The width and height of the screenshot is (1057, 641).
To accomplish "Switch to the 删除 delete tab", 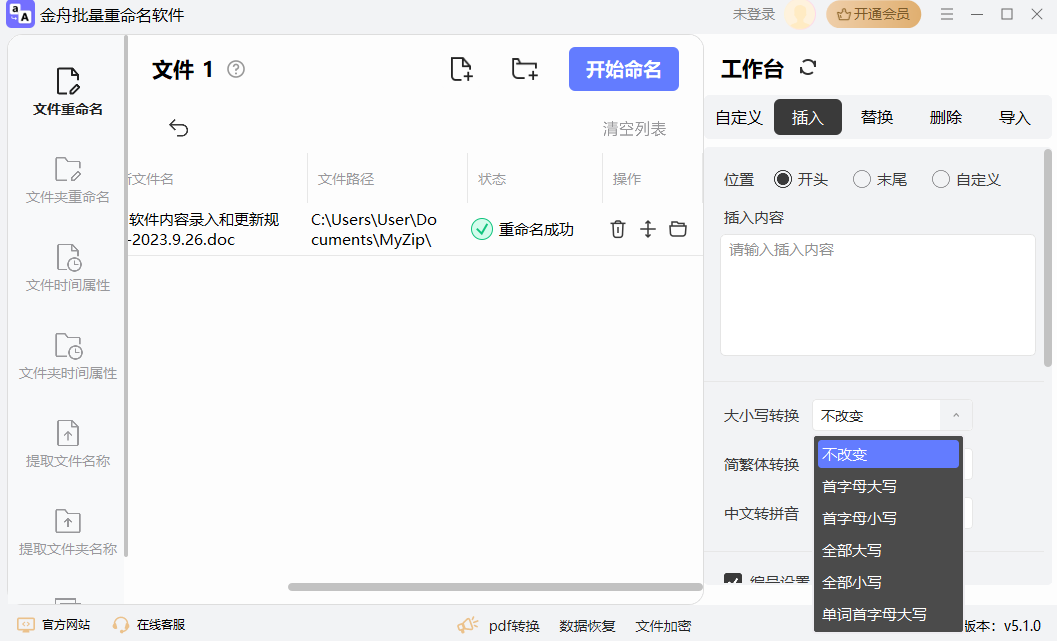I will pyautogui.click(x=946, y=117).
